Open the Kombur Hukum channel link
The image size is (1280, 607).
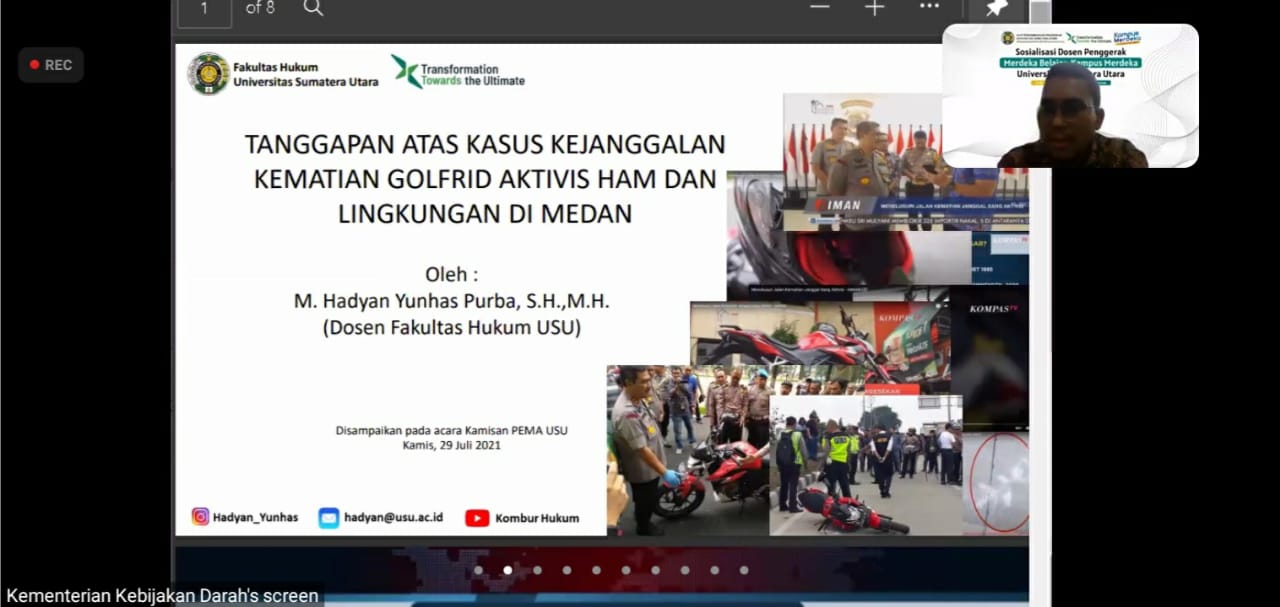(x=537, y=518)
